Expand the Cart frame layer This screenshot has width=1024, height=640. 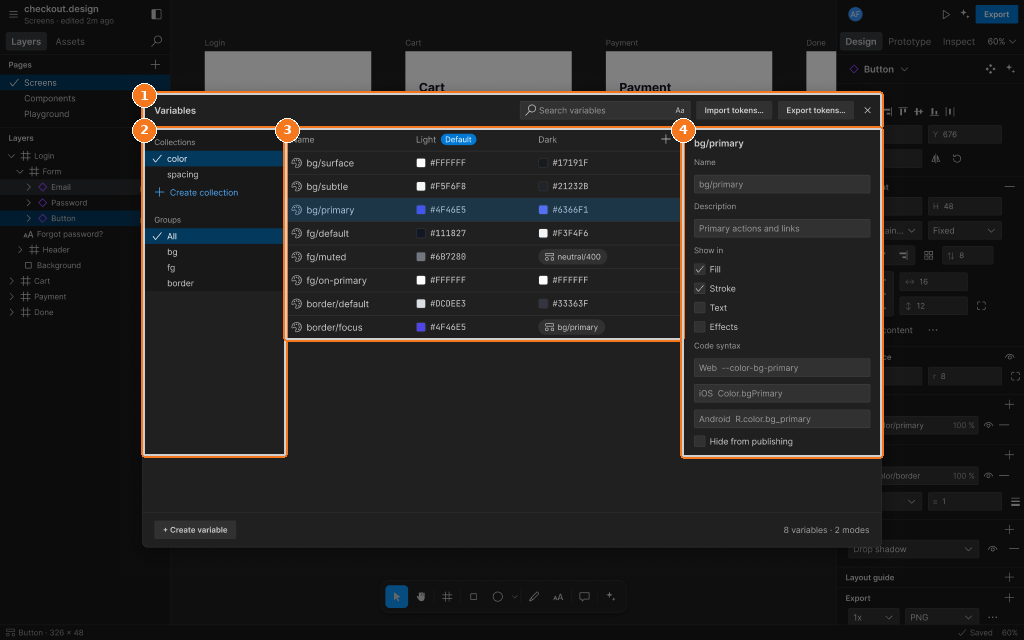click(12, 281)
